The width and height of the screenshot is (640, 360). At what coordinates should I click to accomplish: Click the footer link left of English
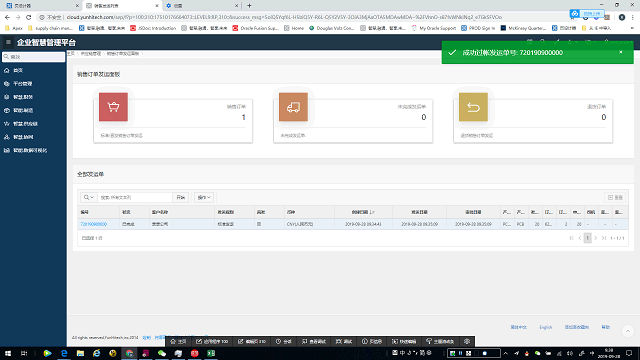[x=519, y=327]
